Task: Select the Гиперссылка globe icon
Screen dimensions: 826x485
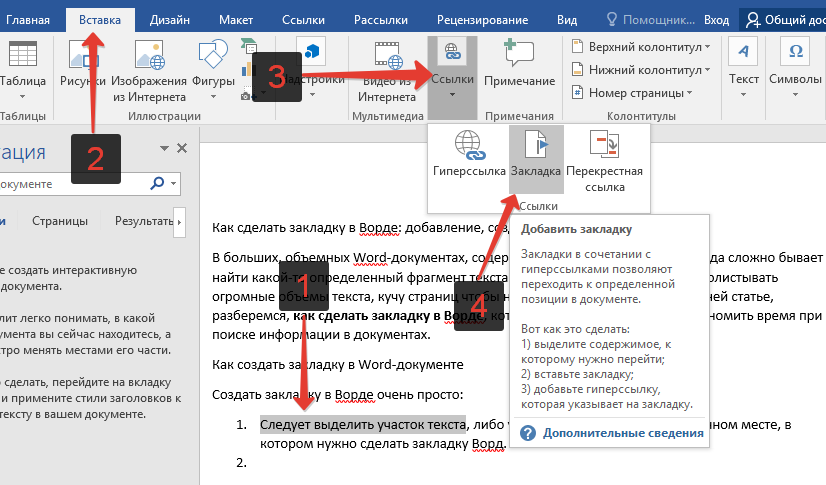Action: [469, 149]
